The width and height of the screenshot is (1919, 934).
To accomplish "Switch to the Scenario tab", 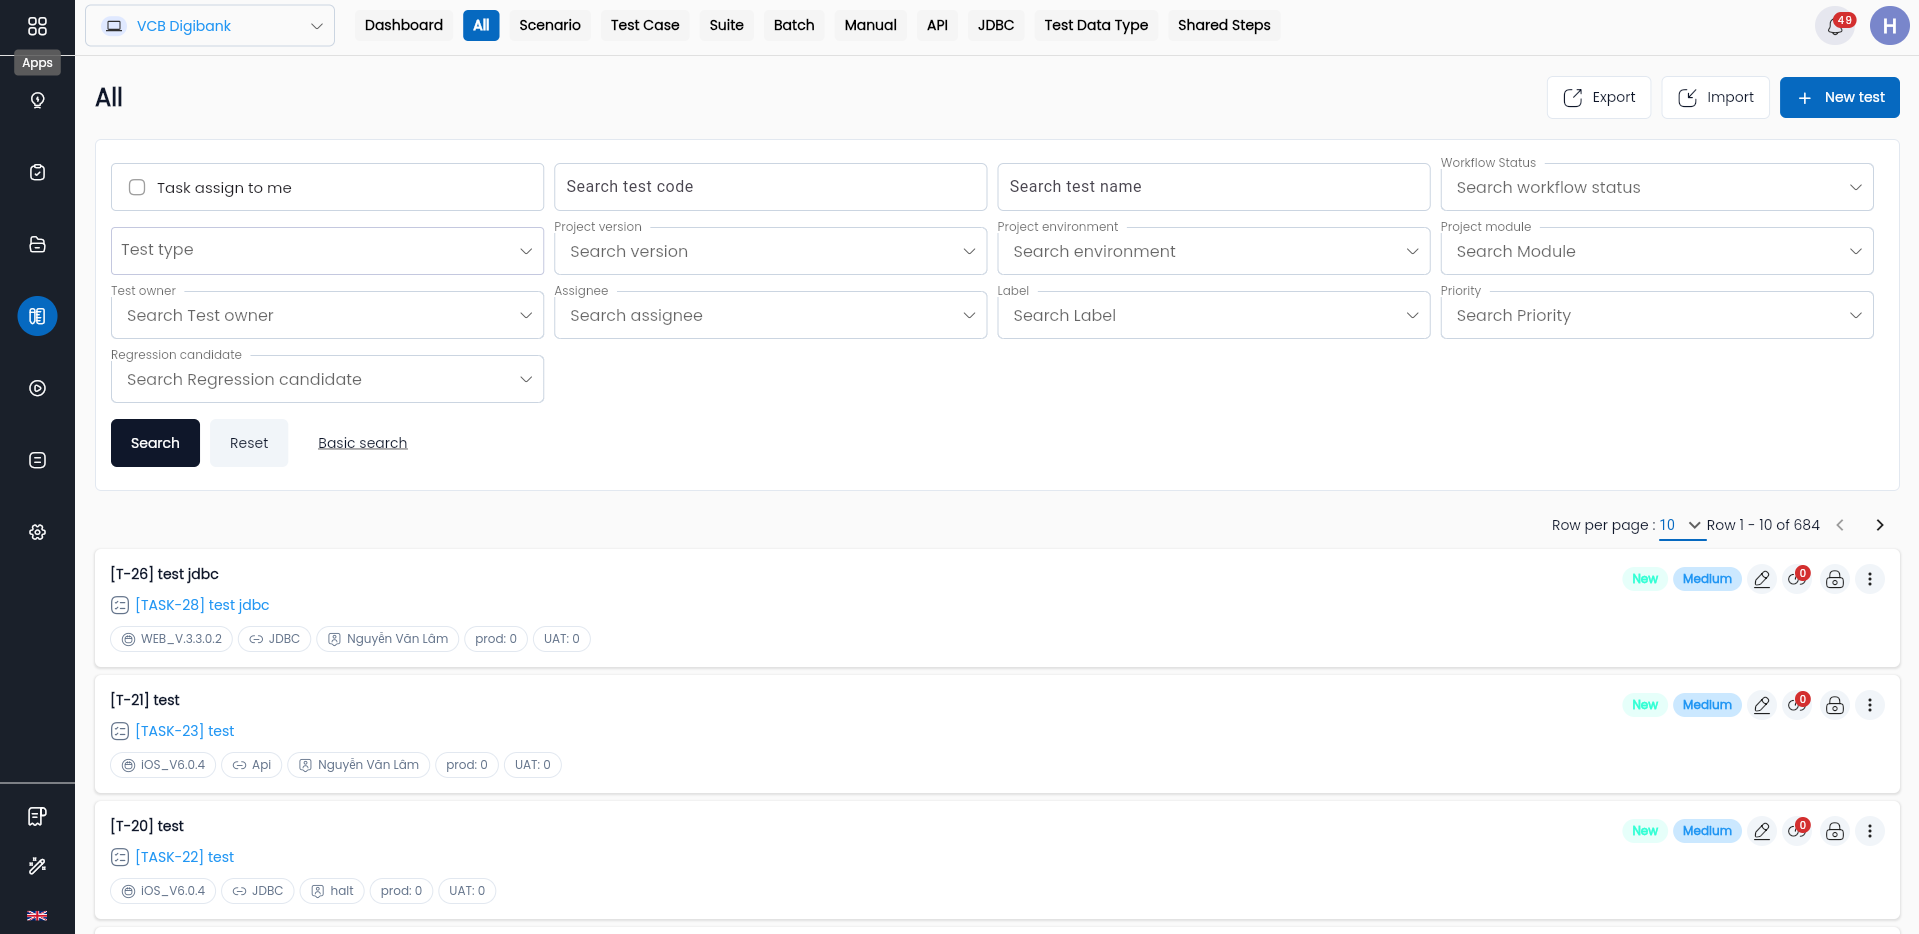I will click(x=550, y=25).
